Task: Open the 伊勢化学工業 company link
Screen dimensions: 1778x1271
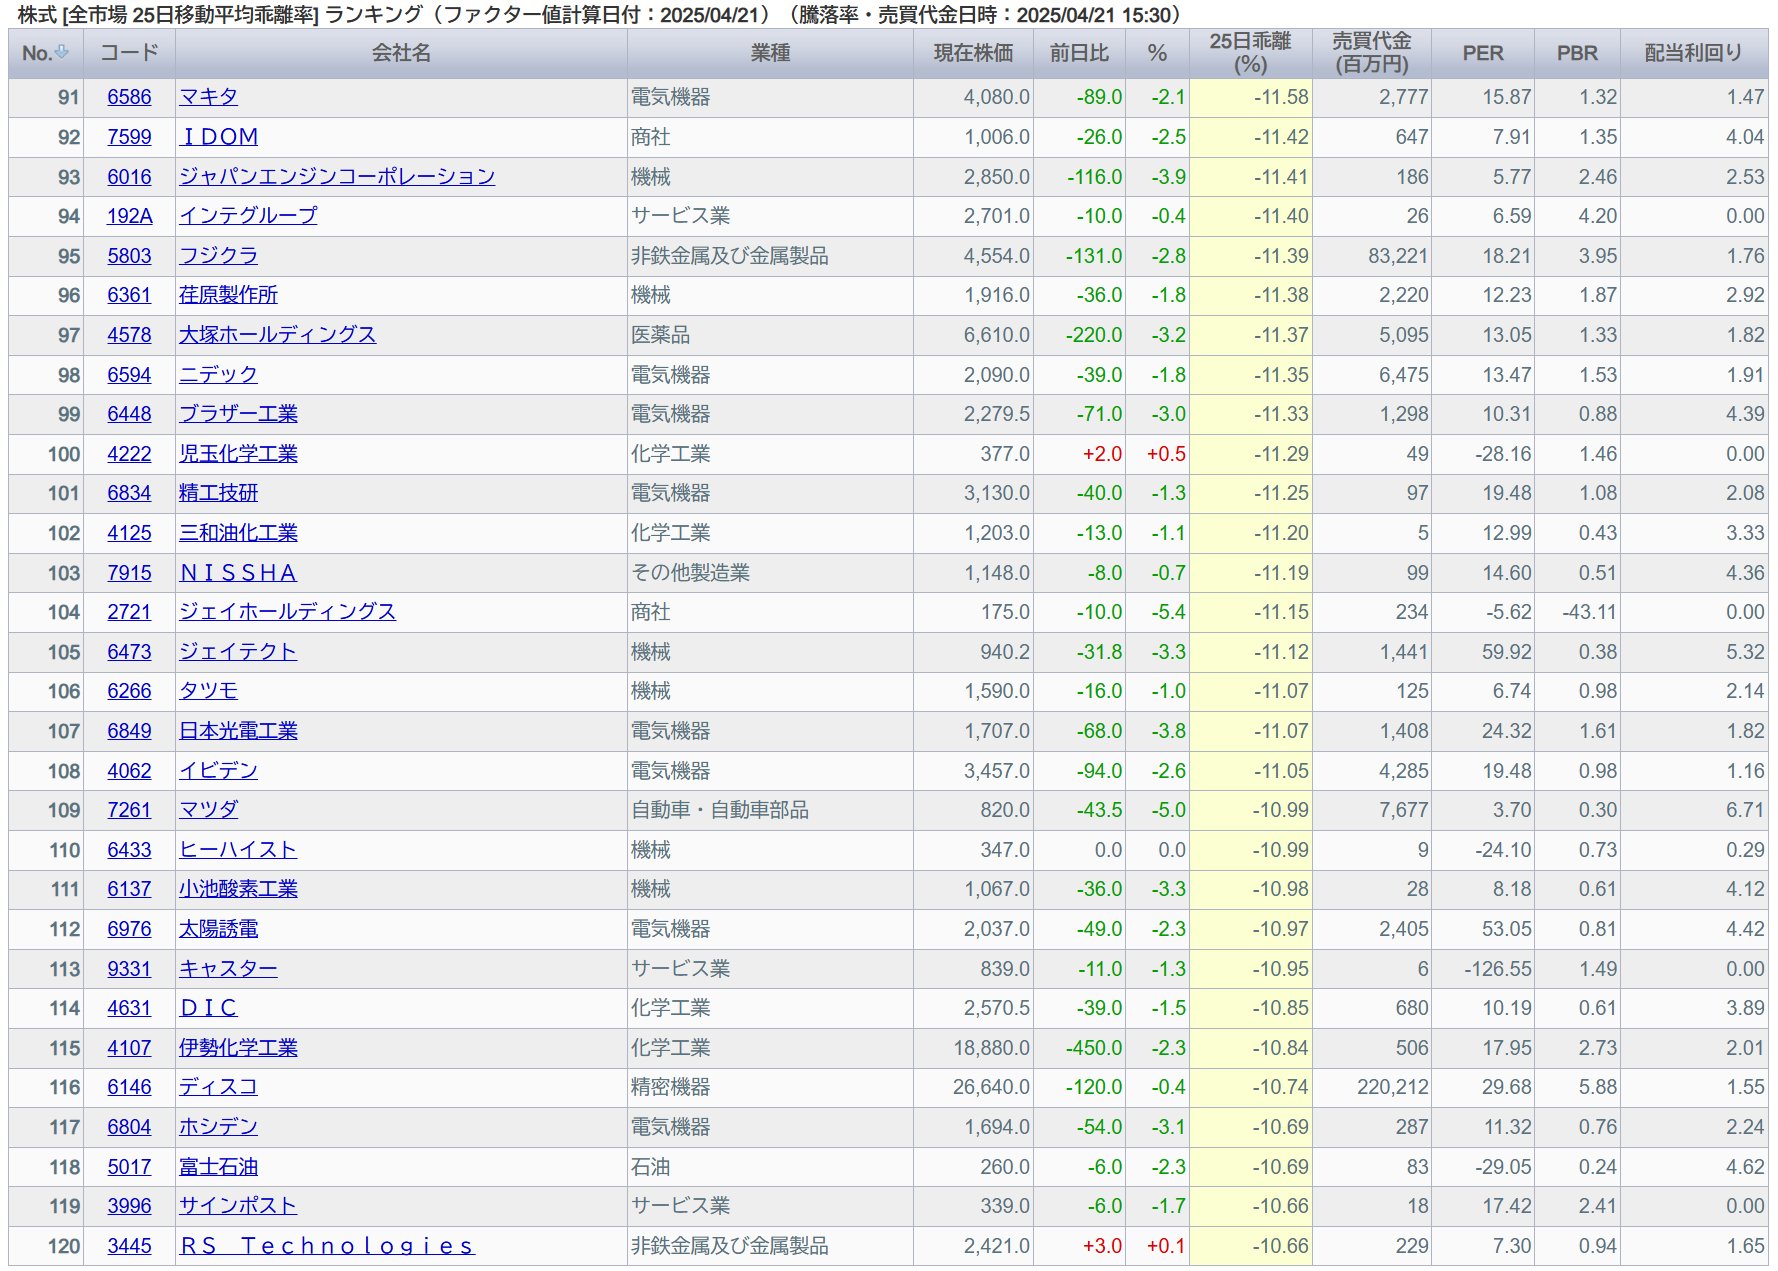Action: tap(238, 1048)
